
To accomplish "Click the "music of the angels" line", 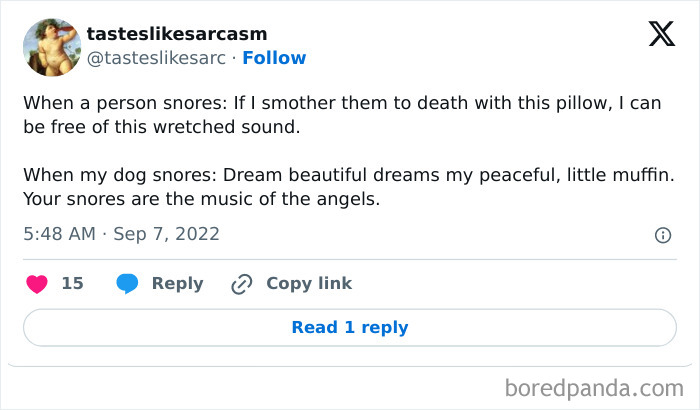I will pyautogui.click(x=202, y=199).
